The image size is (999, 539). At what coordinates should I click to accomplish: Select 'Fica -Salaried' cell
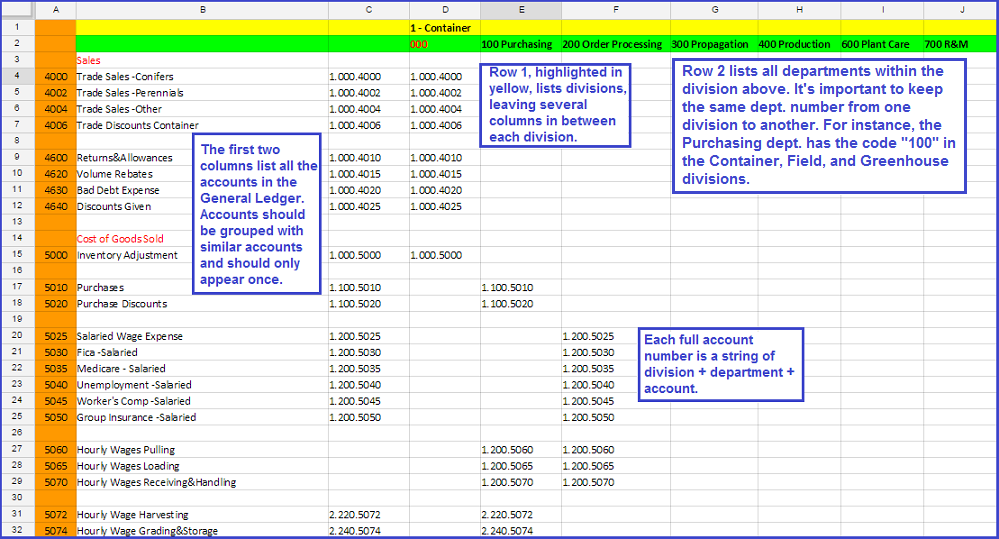click(x=202, y=352)
